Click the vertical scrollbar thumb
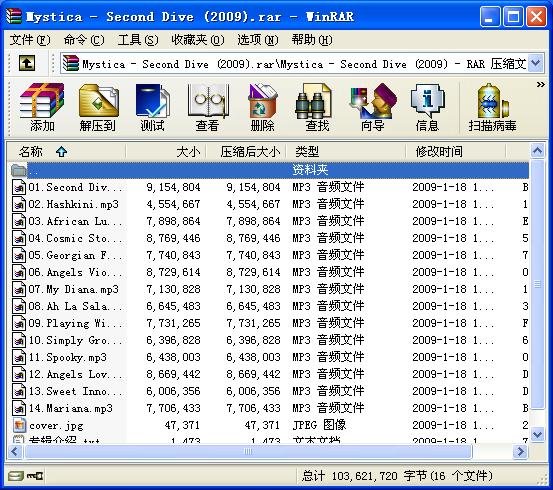553x490 pixels. click(537, 284)
